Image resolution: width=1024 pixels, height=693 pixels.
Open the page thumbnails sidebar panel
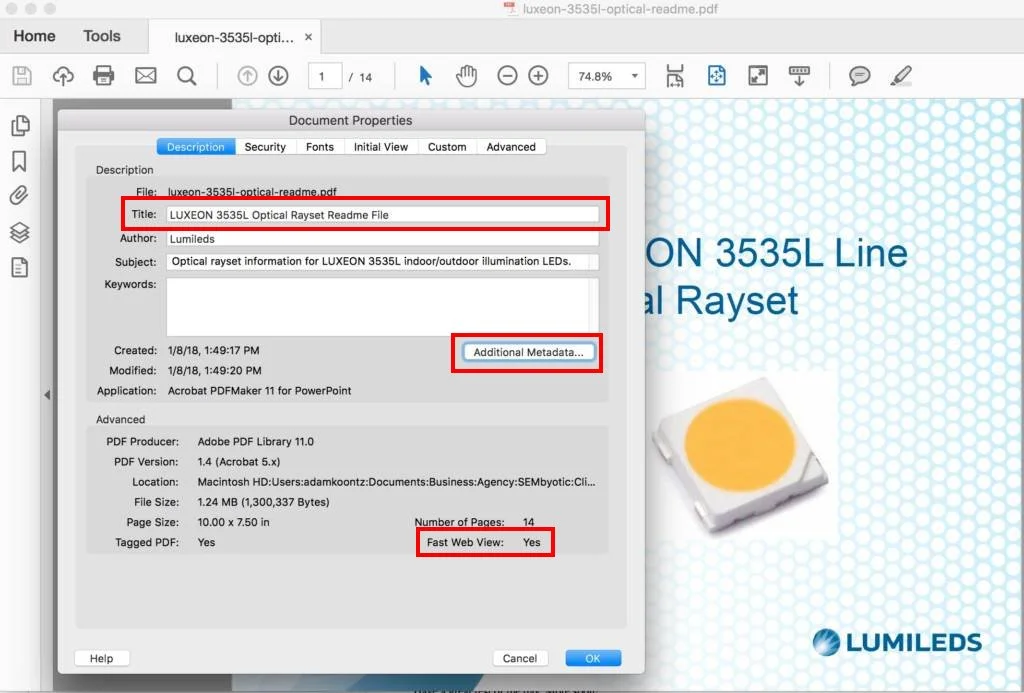click(x=20, y=125)
